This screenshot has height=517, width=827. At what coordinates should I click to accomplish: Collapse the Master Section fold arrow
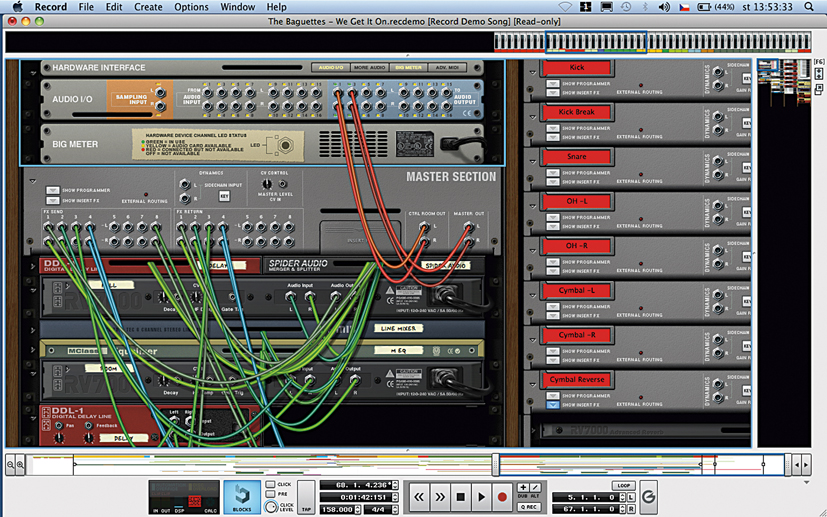(33, 181)
